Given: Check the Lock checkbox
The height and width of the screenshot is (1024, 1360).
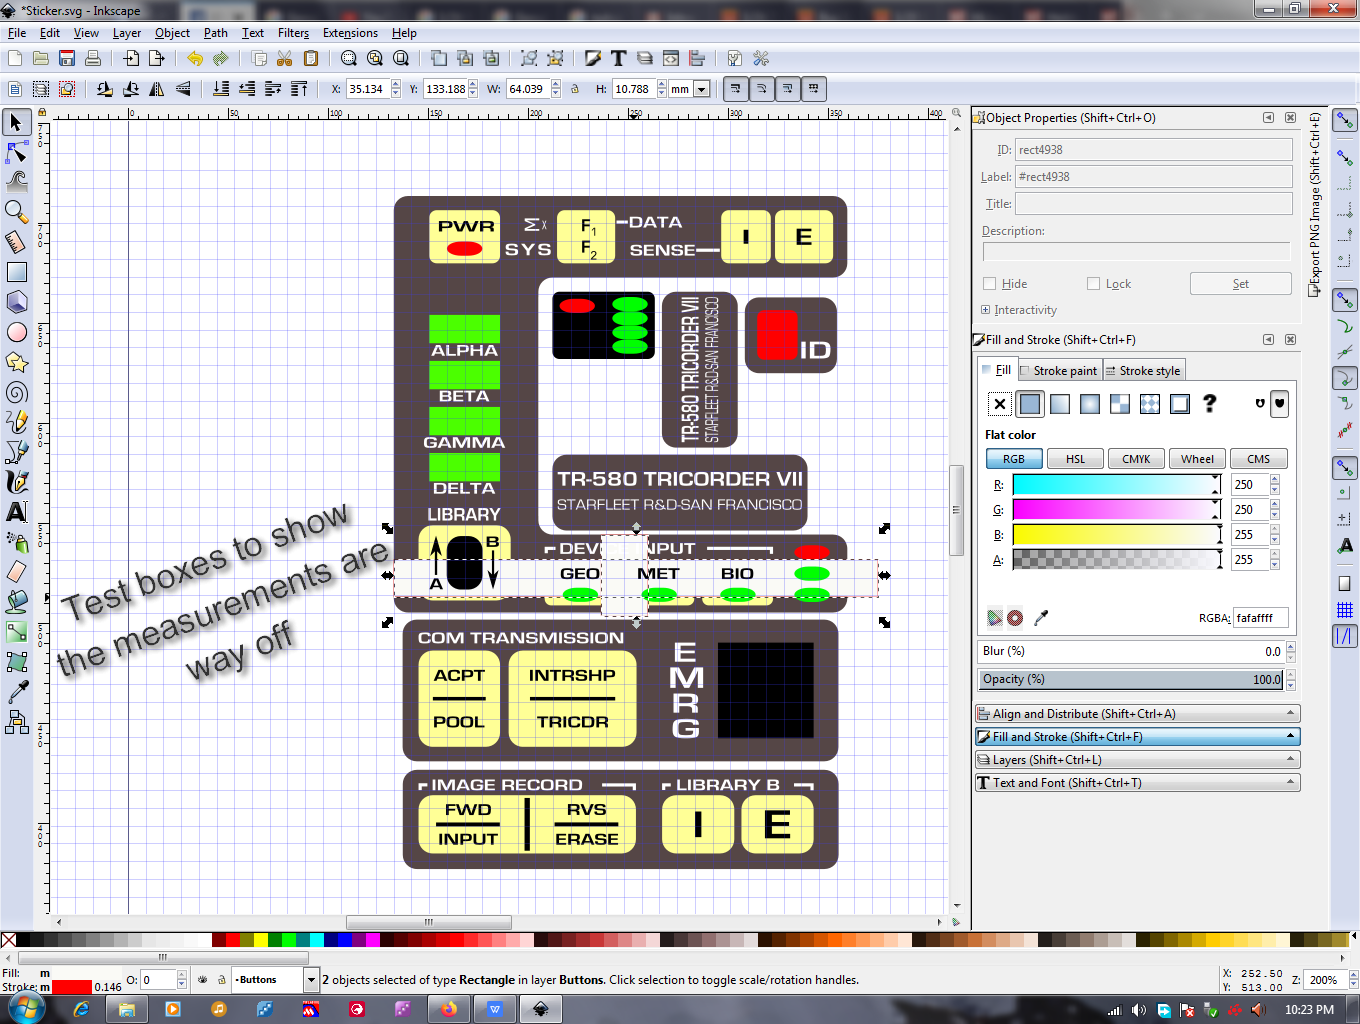Looking at the screenshot, I should [x=1094, y=284].
